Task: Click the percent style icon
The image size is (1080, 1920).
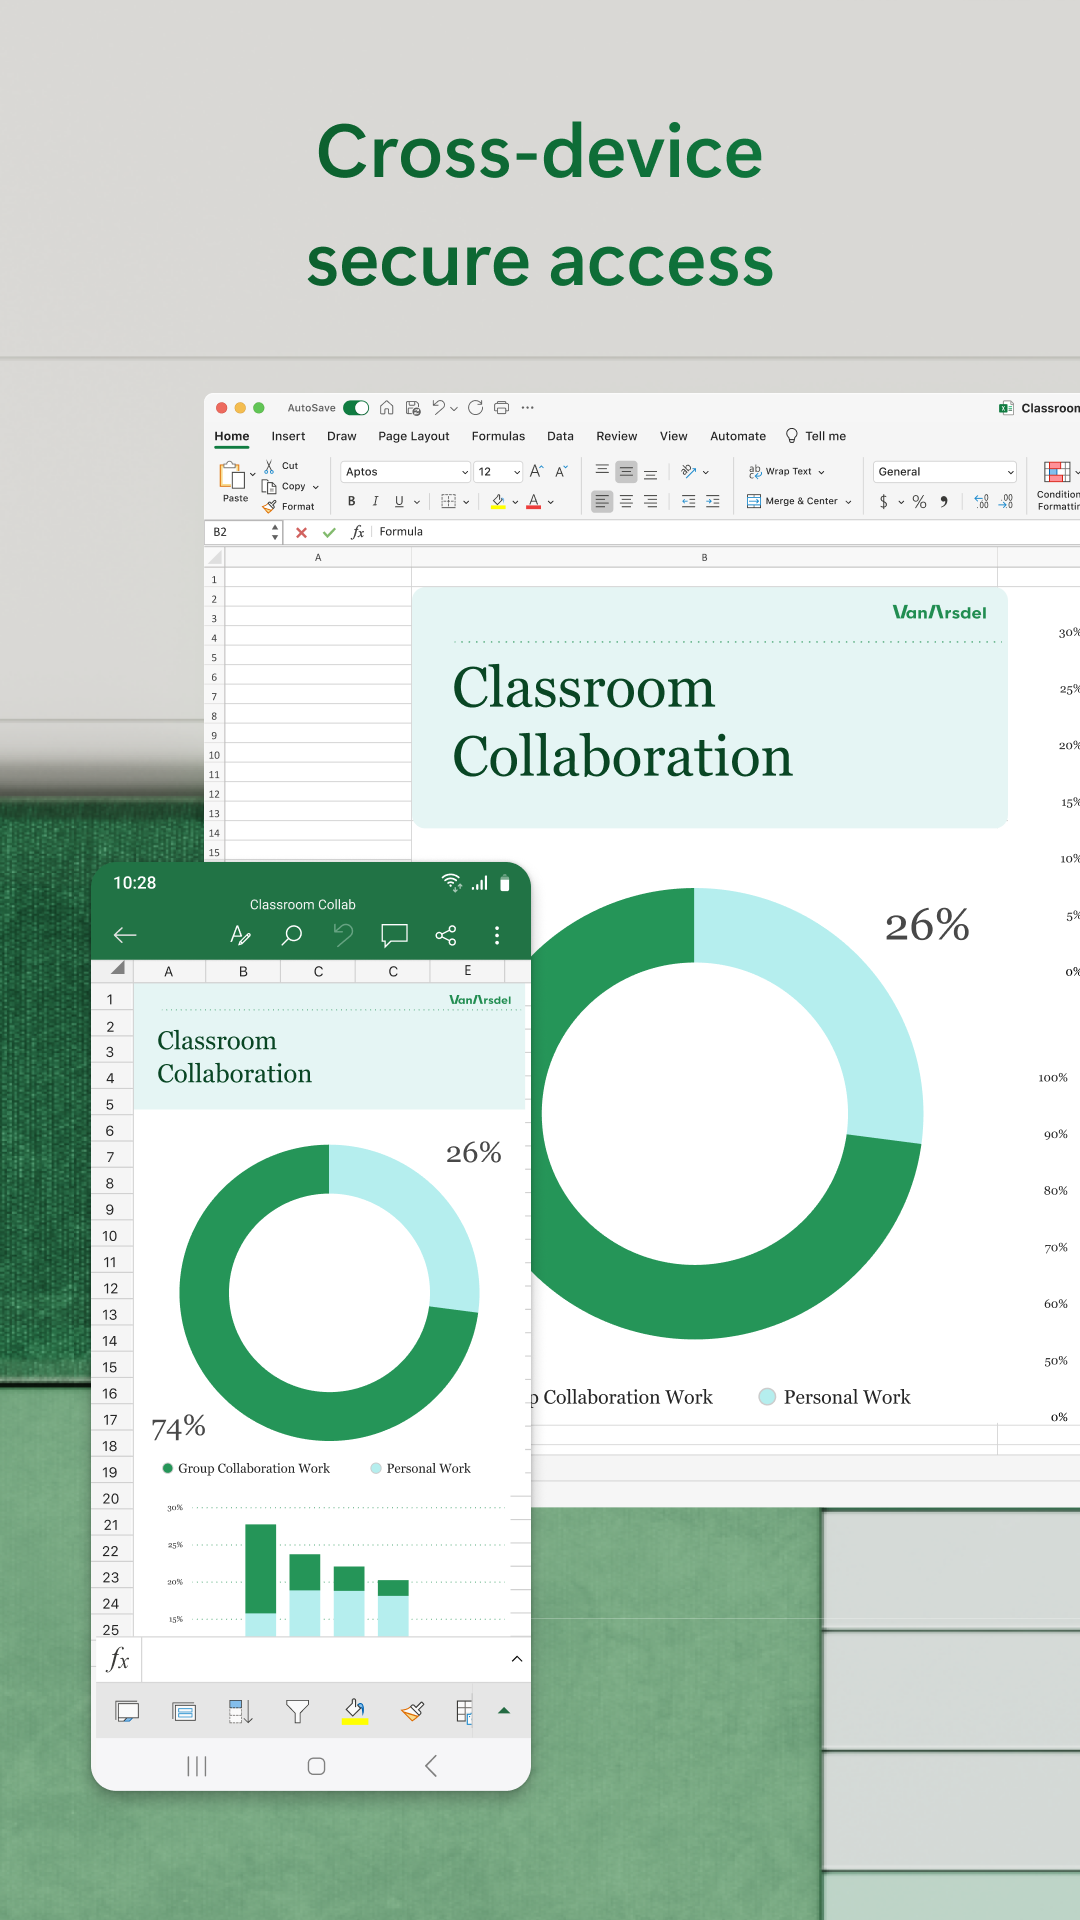Action: [919, 501]
